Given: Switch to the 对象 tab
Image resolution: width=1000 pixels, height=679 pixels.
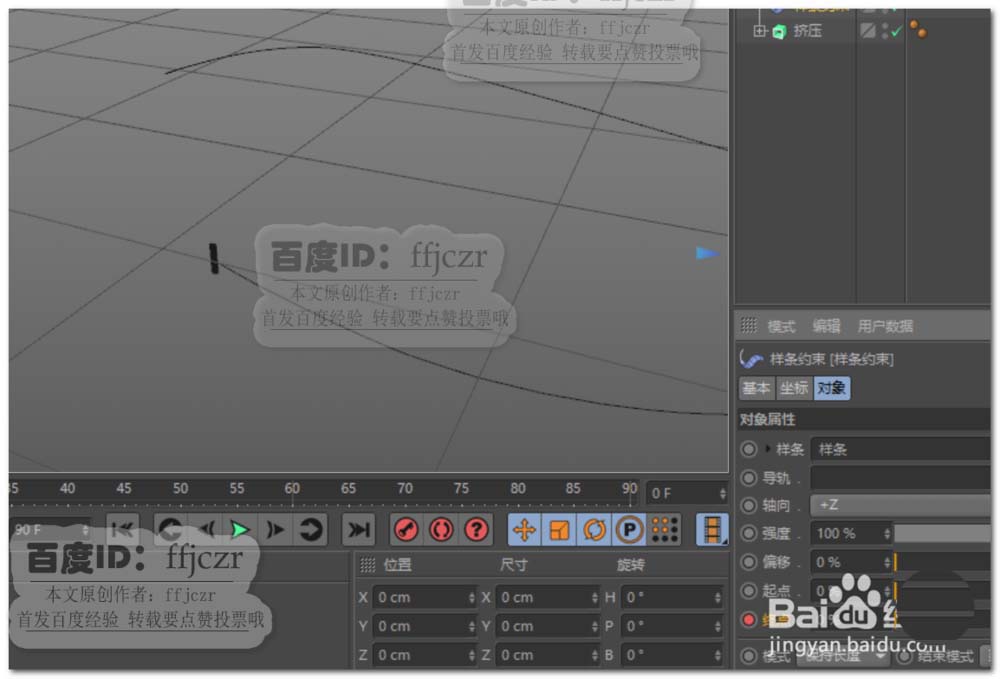Looking at the screenshot, I should click(x=832, y=388).
